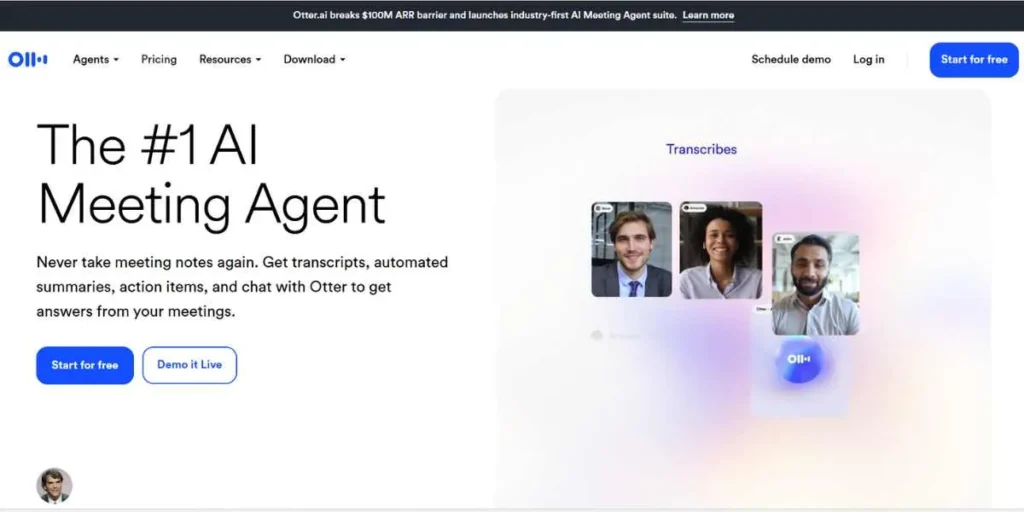Image resolution: width=1024 pixels, height=512 pixels.
Task: Follow the Learn more link in the announcement banner
Action: pos(709,15)
